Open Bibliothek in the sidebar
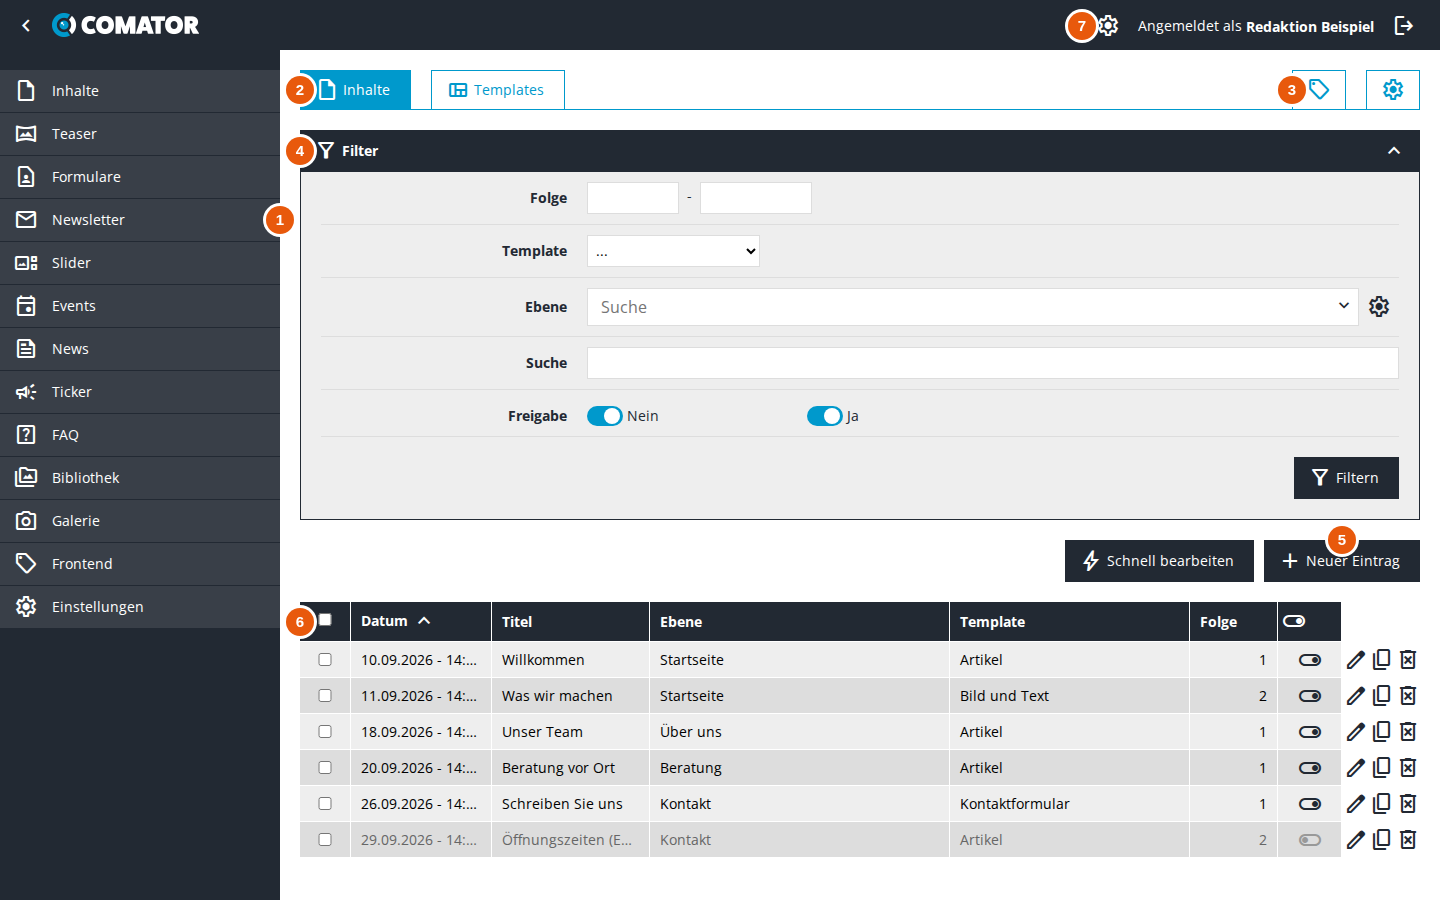 tap(140, 478)
